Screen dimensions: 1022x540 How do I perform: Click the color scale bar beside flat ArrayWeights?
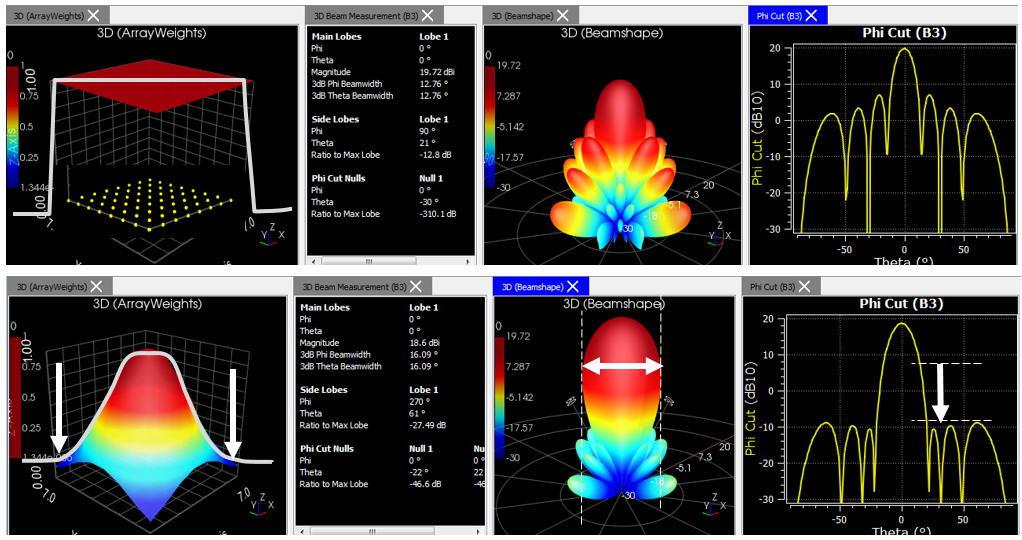click(x=12, y=127)
